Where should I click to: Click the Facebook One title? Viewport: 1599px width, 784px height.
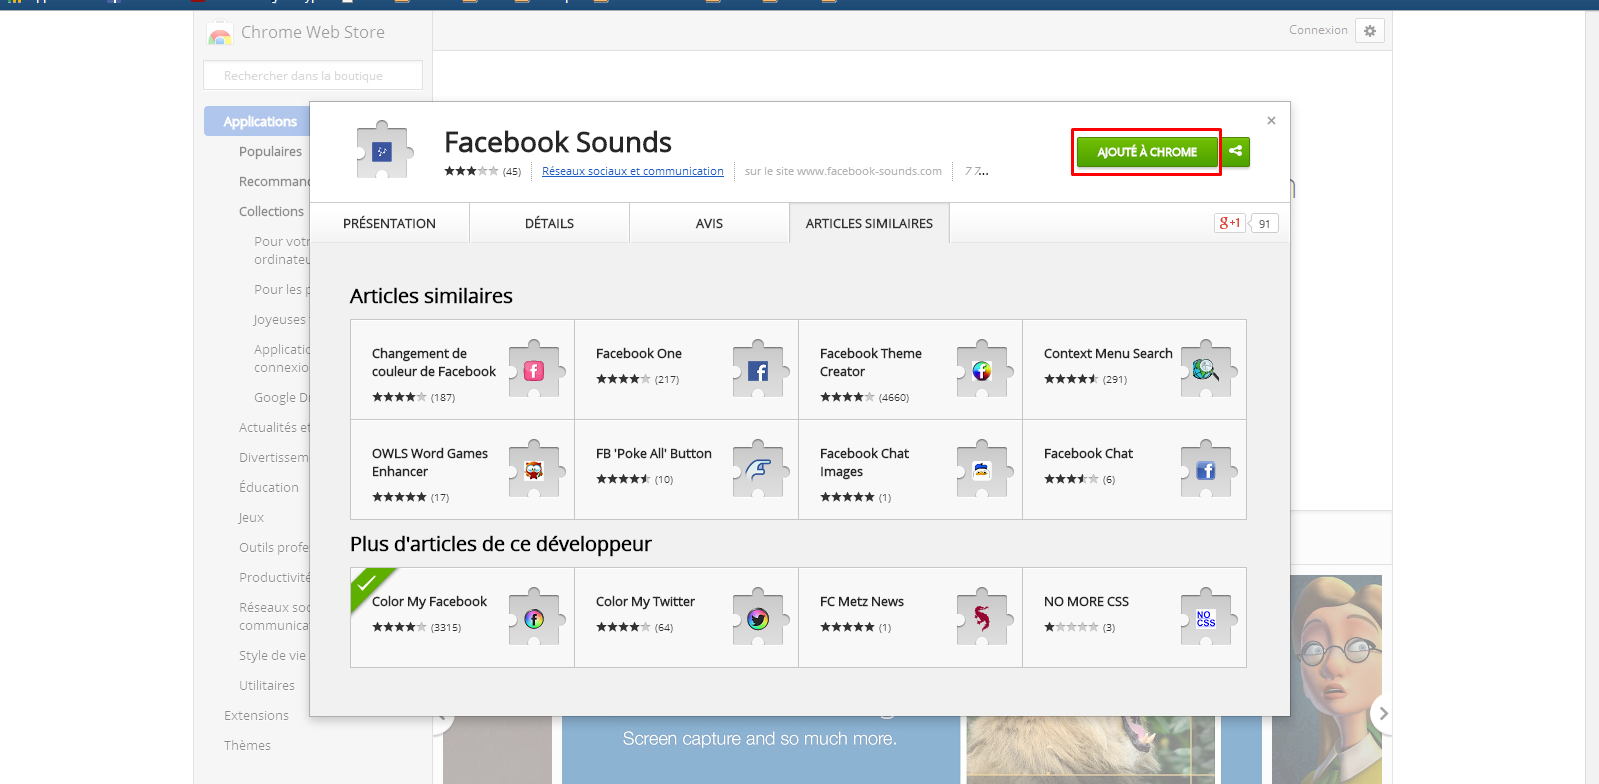(639, 353)
